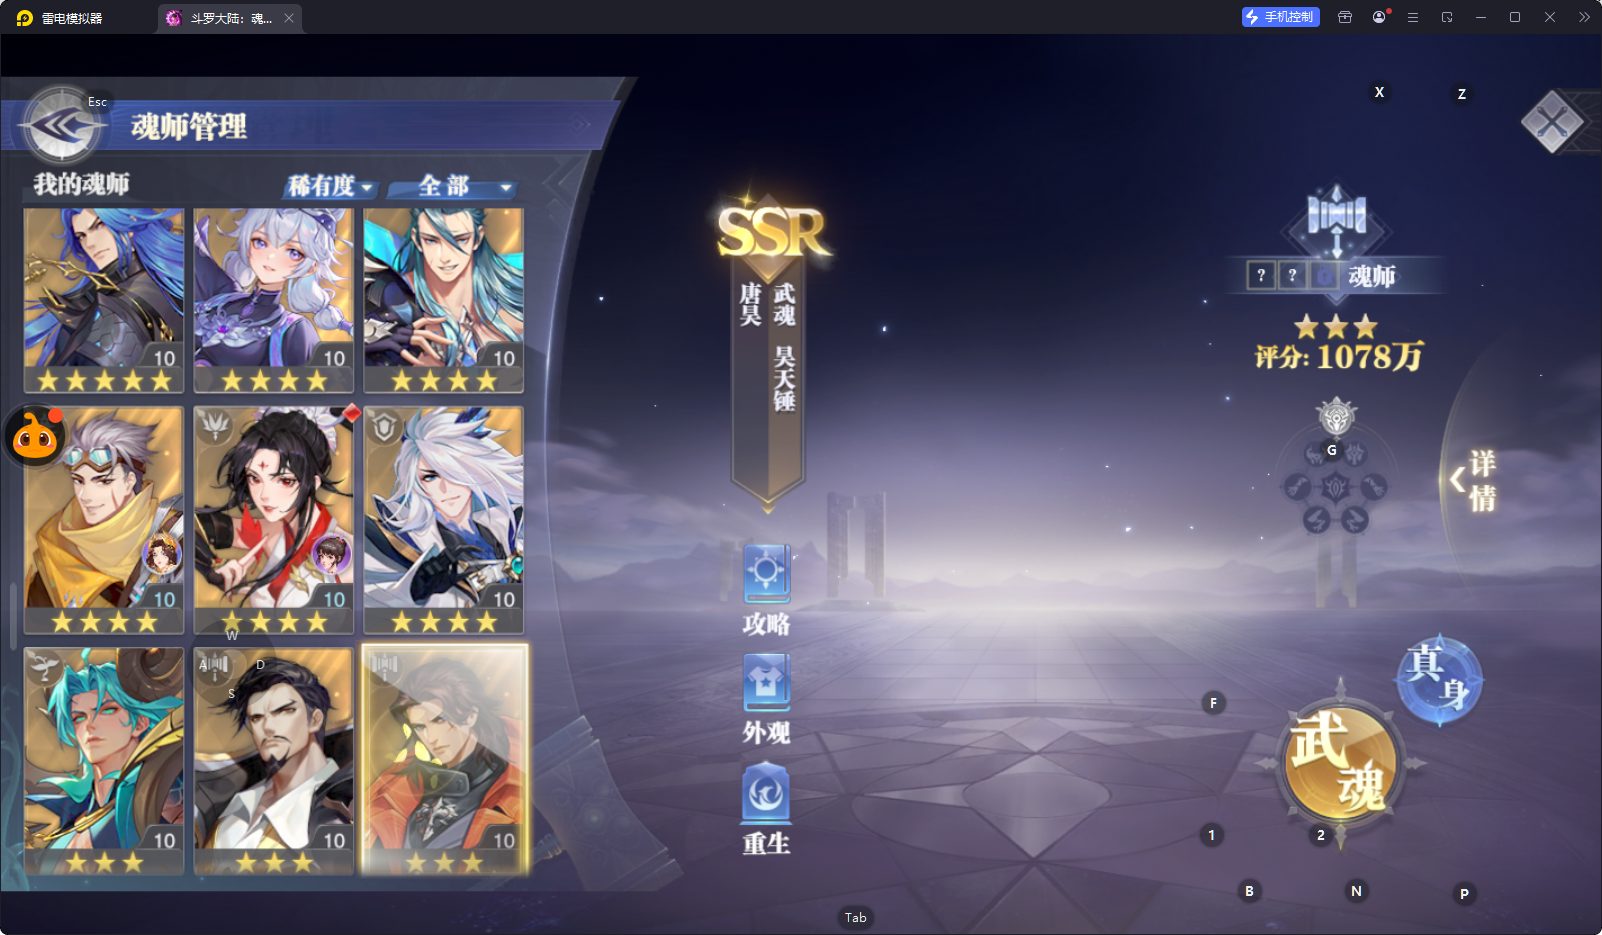1602x935 pixels.
Task: Click the 唐昊 name label
Action: 751,304
